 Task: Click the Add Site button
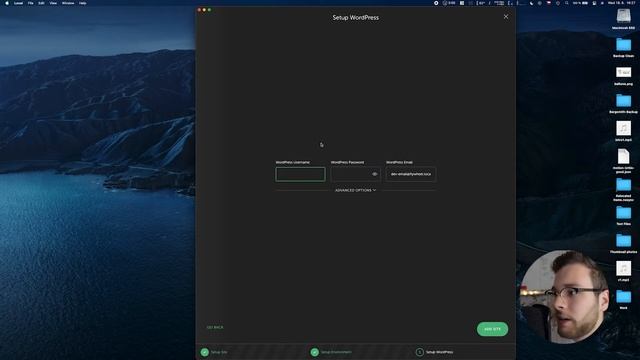pyautogui.click(x=492, y=329)
